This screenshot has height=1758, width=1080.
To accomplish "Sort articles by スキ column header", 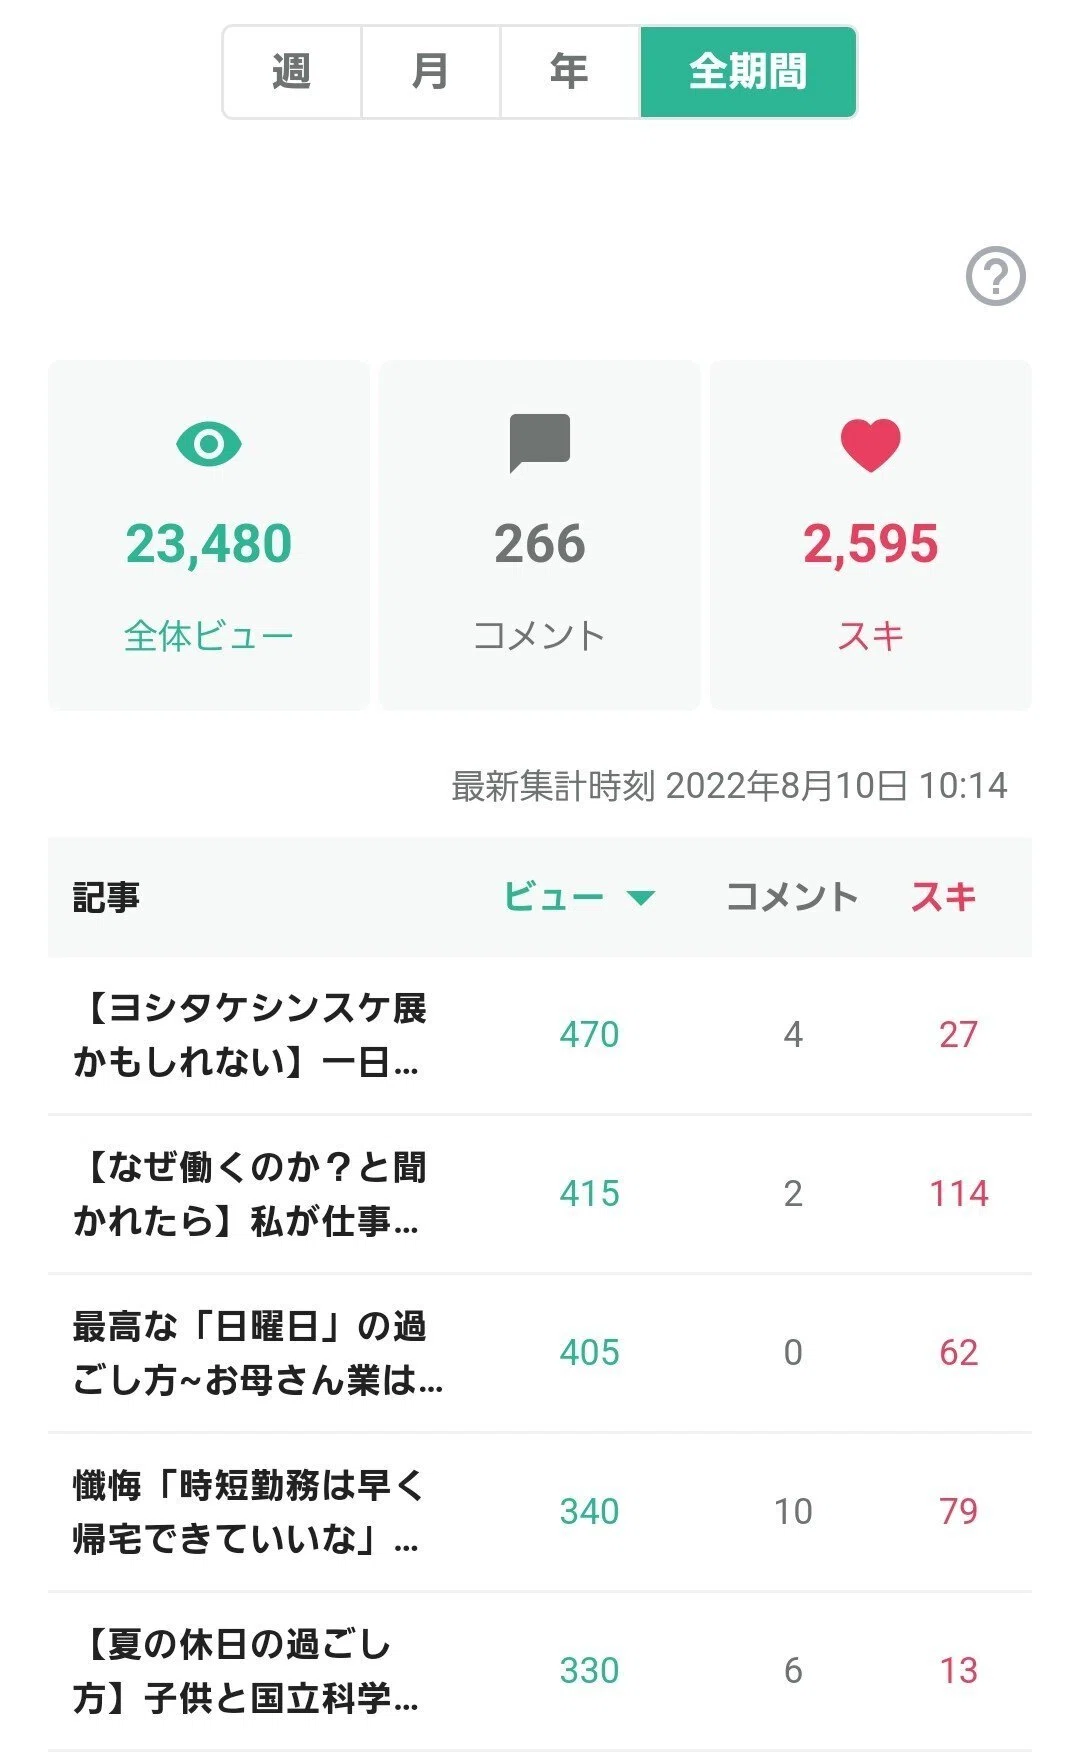I will [943, 897].
